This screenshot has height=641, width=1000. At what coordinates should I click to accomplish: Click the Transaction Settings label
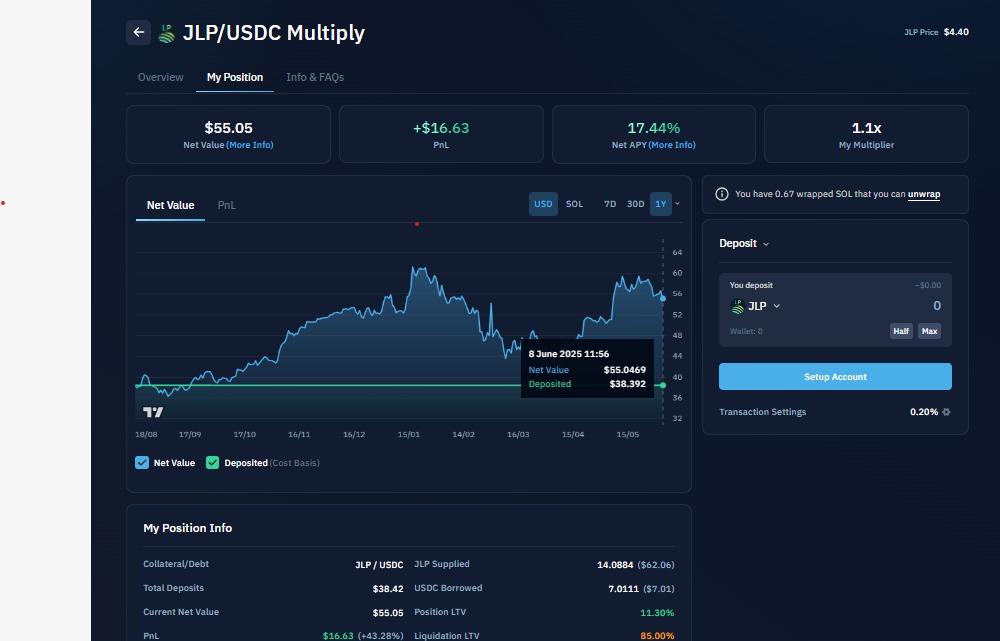coord(762,412)
